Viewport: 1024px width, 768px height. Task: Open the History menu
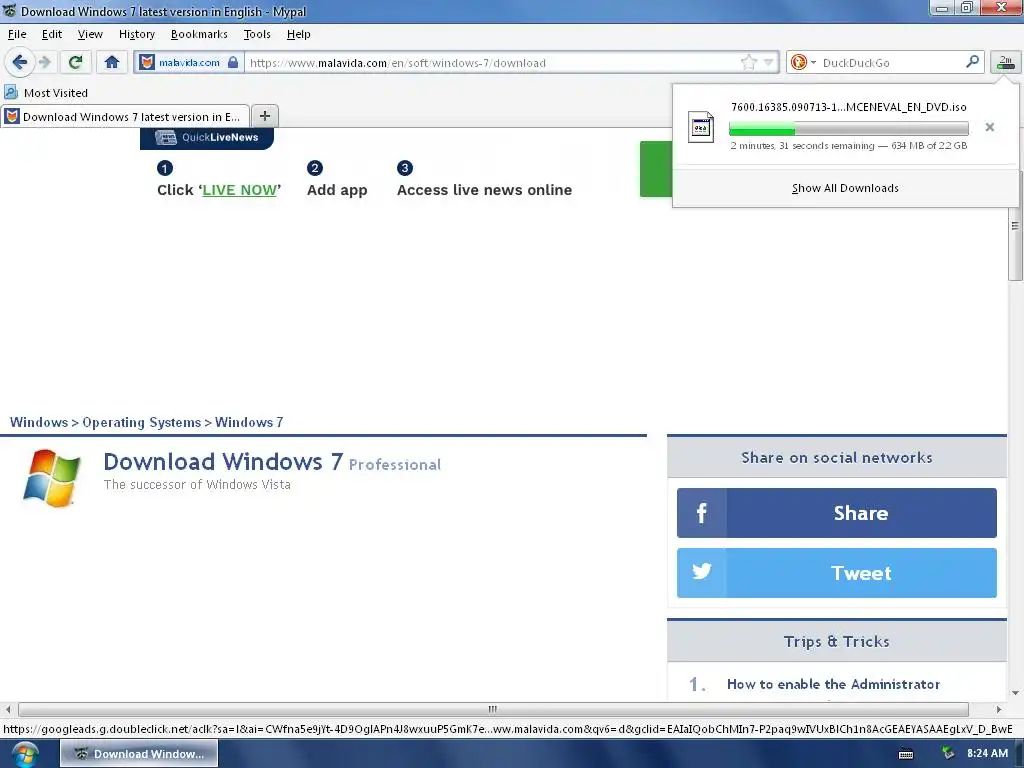click(136, 35)
